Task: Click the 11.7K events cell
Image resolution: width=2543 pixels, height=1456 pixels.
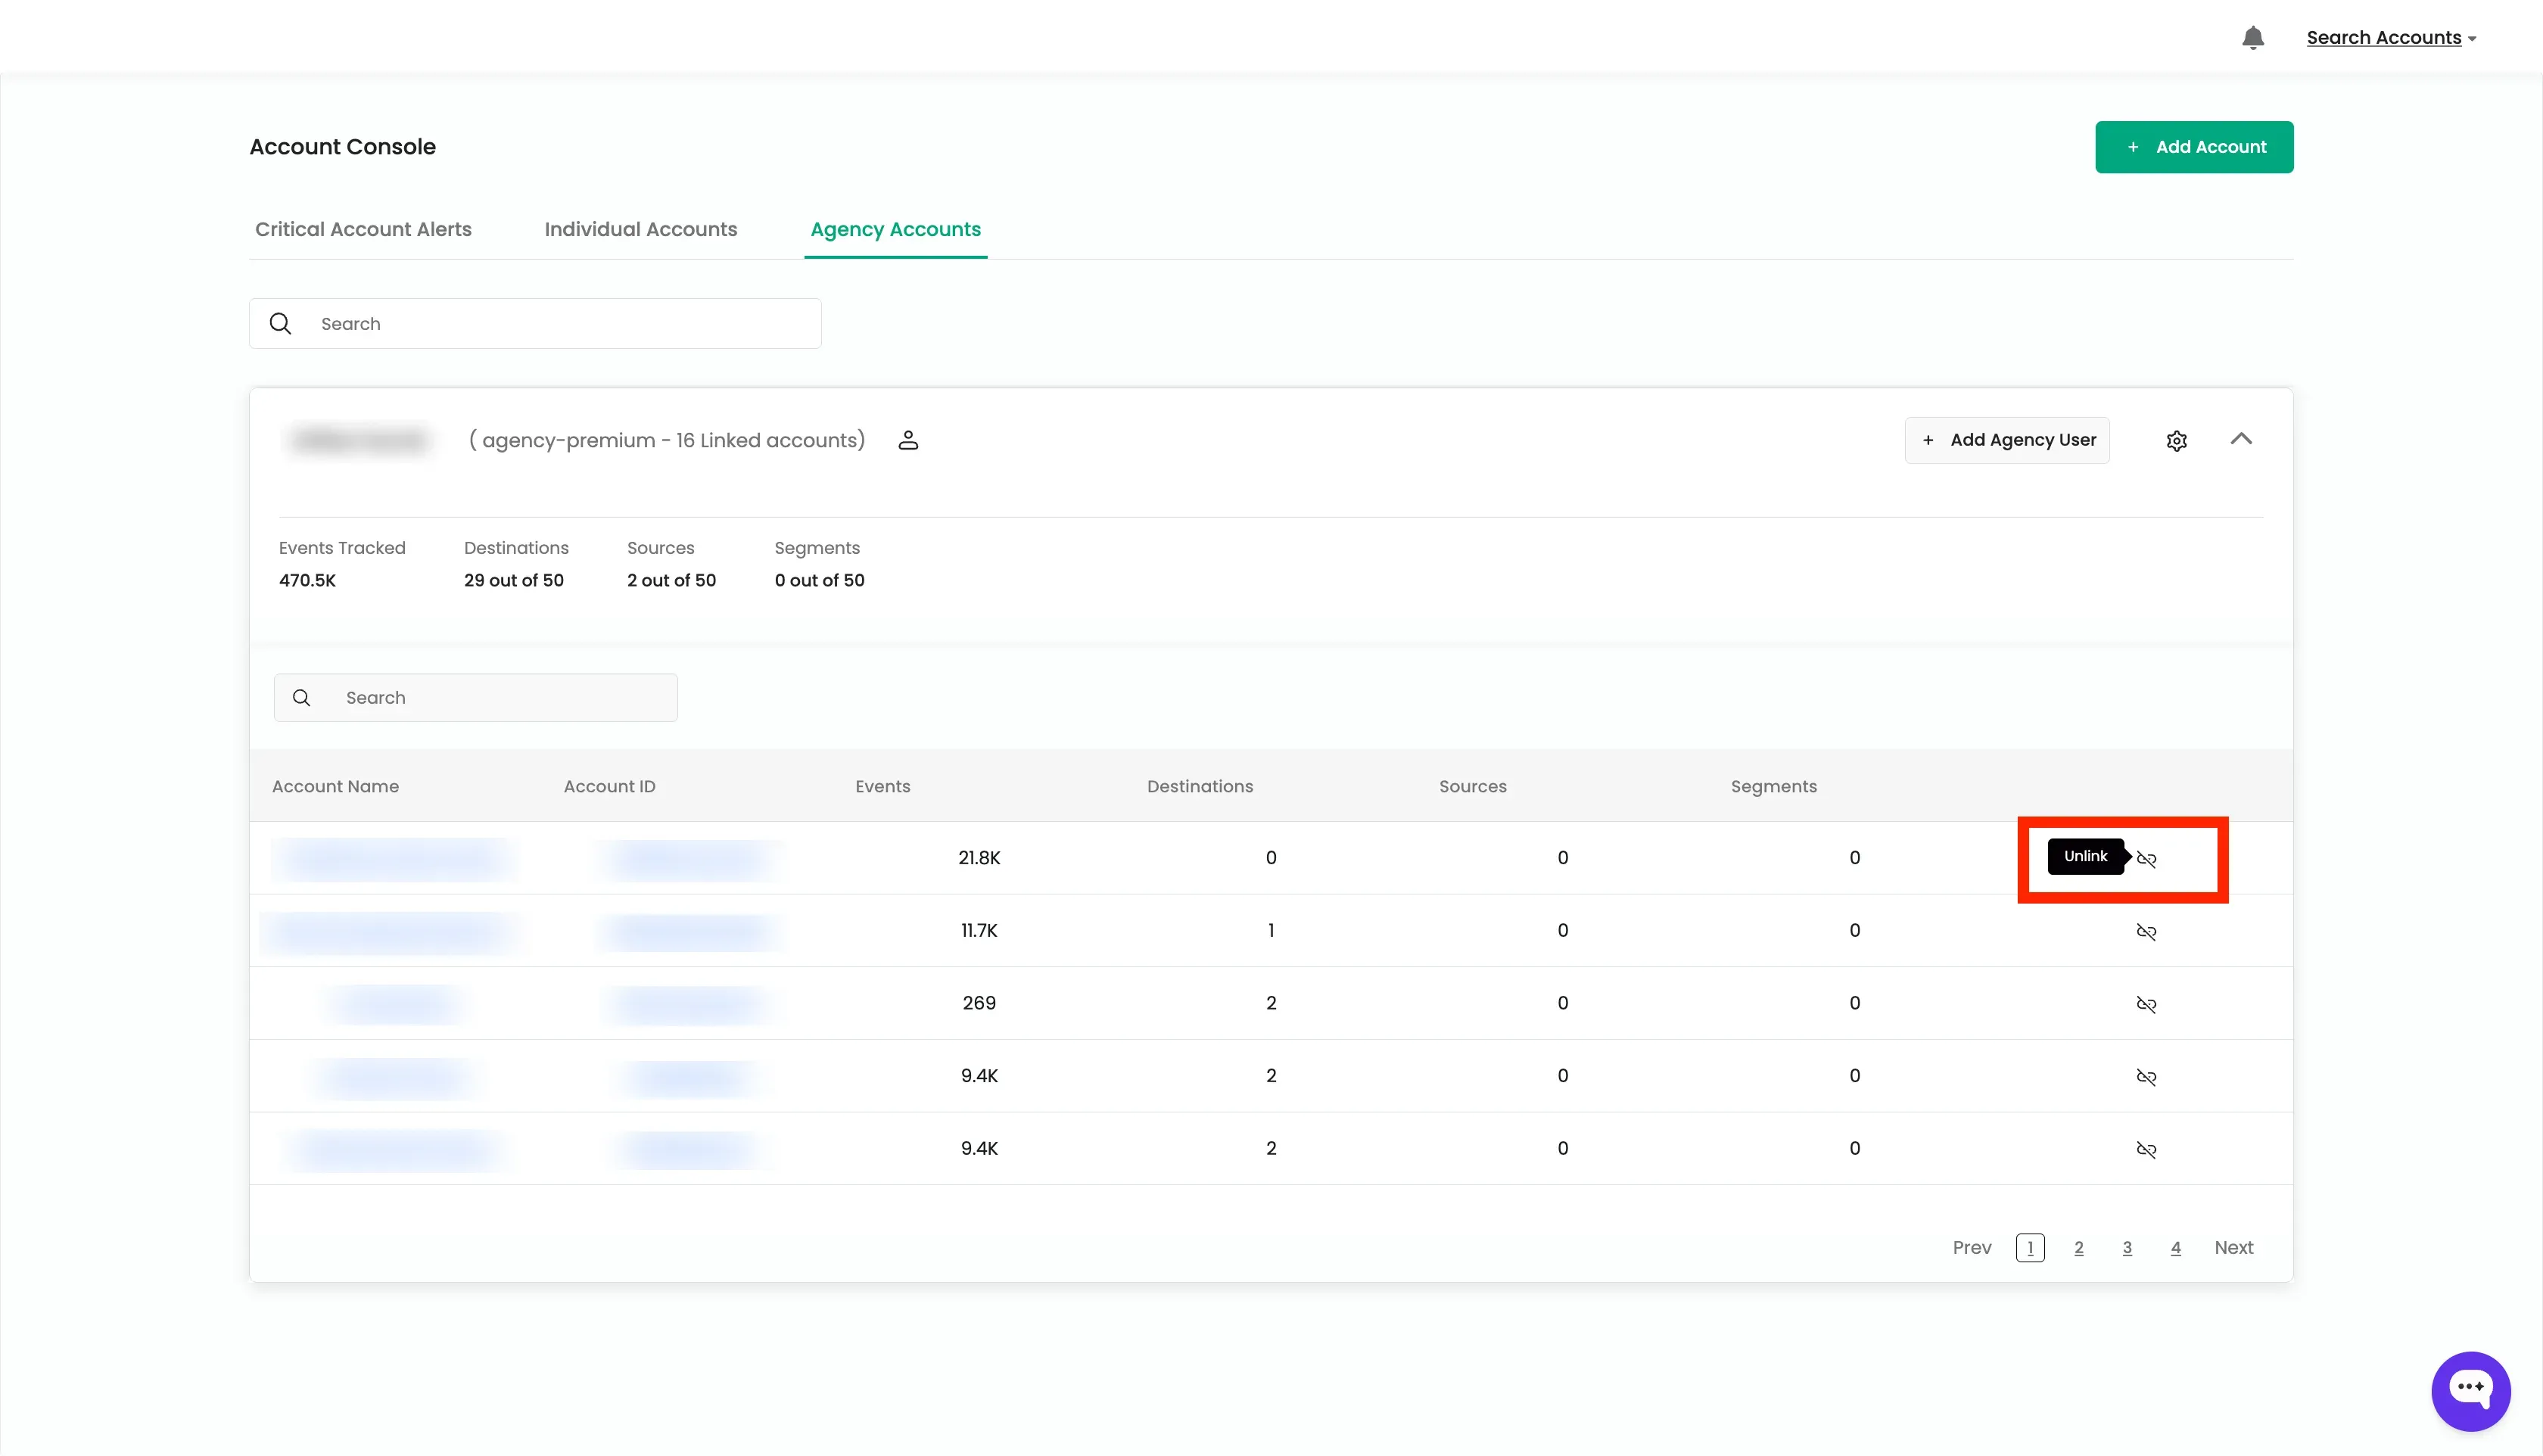Action: 979,930
